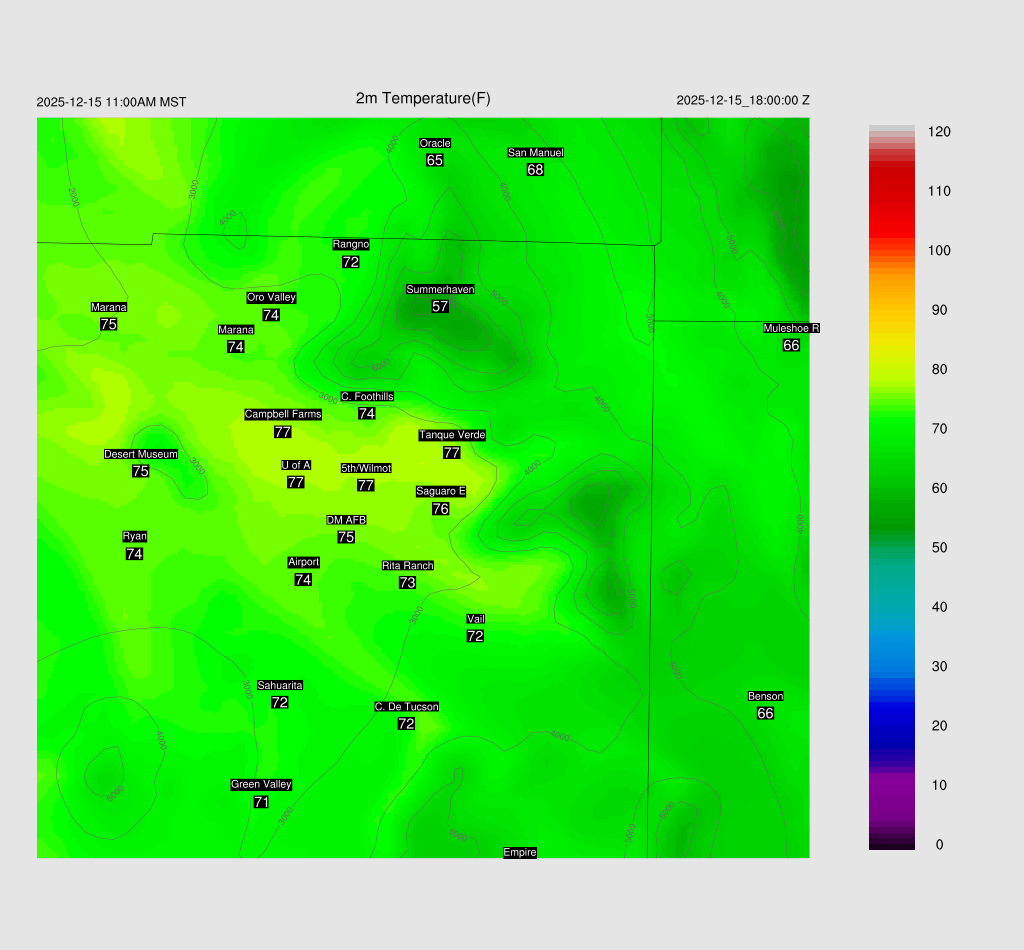Pick the red band near 110 on colorbar
1024x950 pixels.
click(x=891, y=190)
